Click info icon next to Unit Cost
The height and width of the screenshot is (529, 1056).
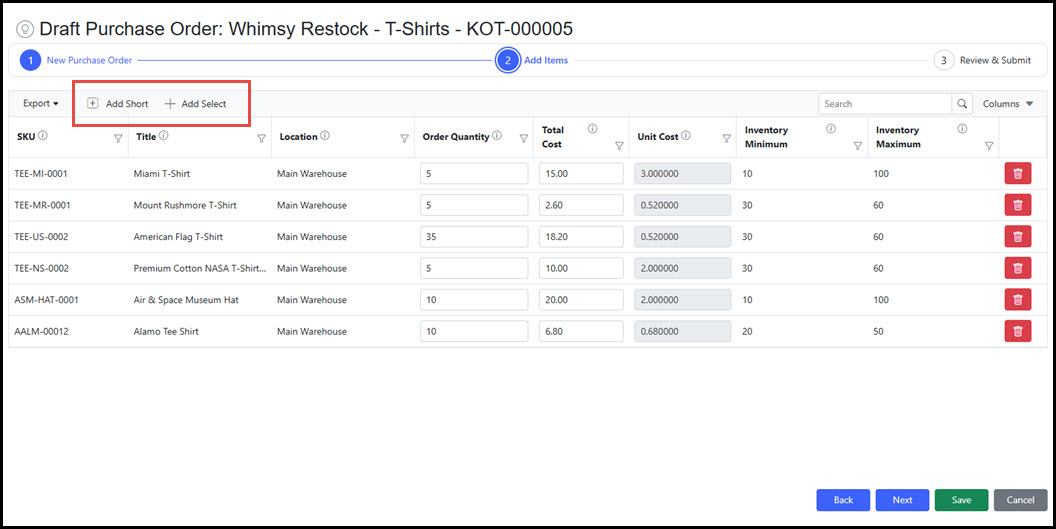(x=687, y=136)
